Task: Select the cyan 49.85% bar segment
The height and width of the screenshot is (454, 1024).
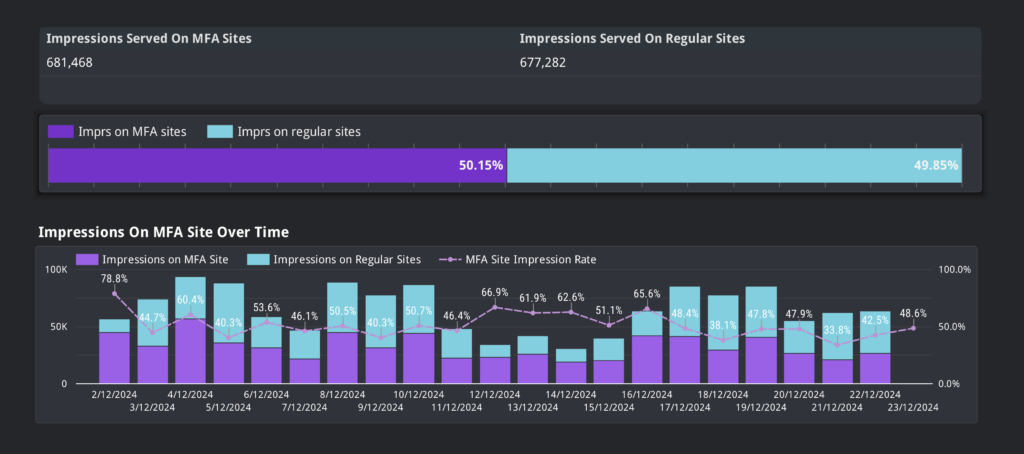Action: coord(734,165)
